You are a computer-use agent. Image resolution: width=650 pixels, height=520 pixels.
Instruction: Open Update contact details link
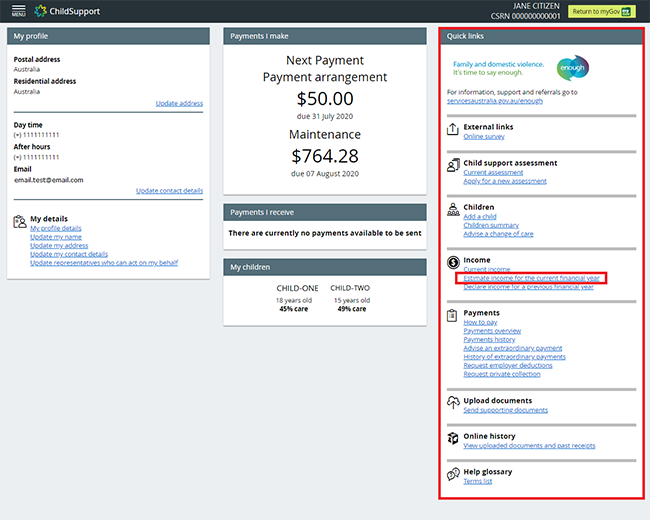(x=169, y=190)
